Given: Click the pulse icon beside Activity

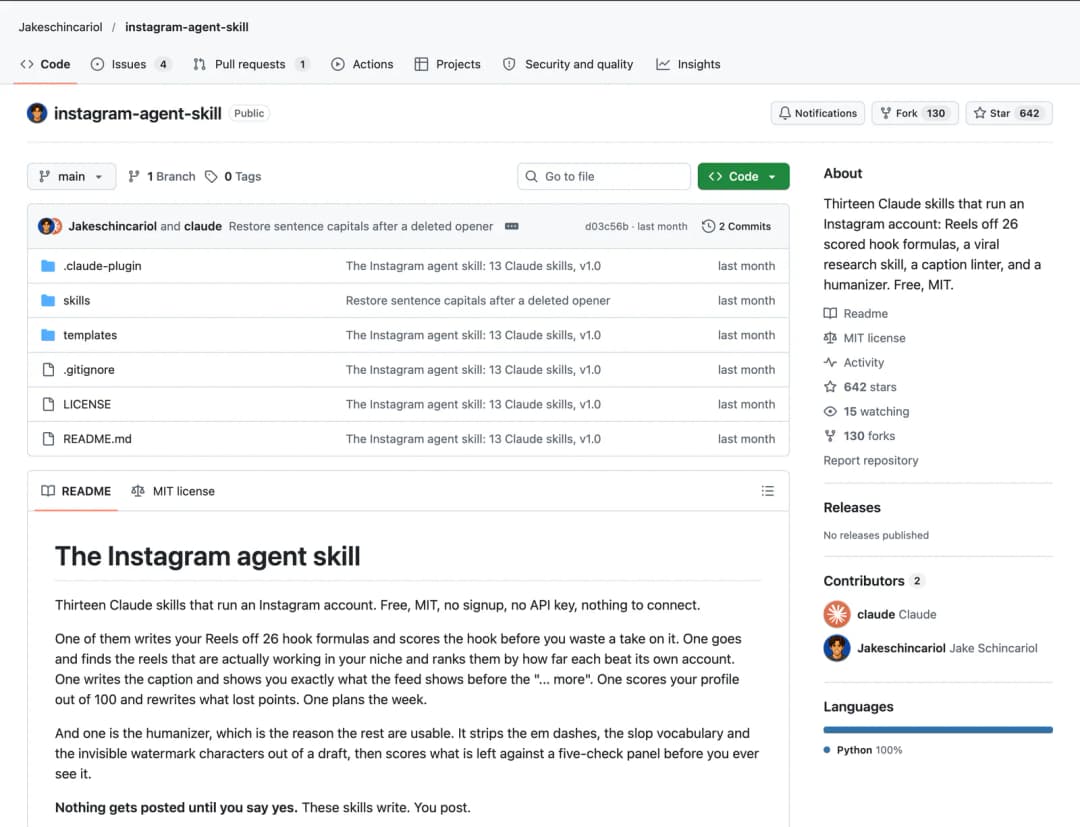Looking at the screenshot, I should 831,362.
